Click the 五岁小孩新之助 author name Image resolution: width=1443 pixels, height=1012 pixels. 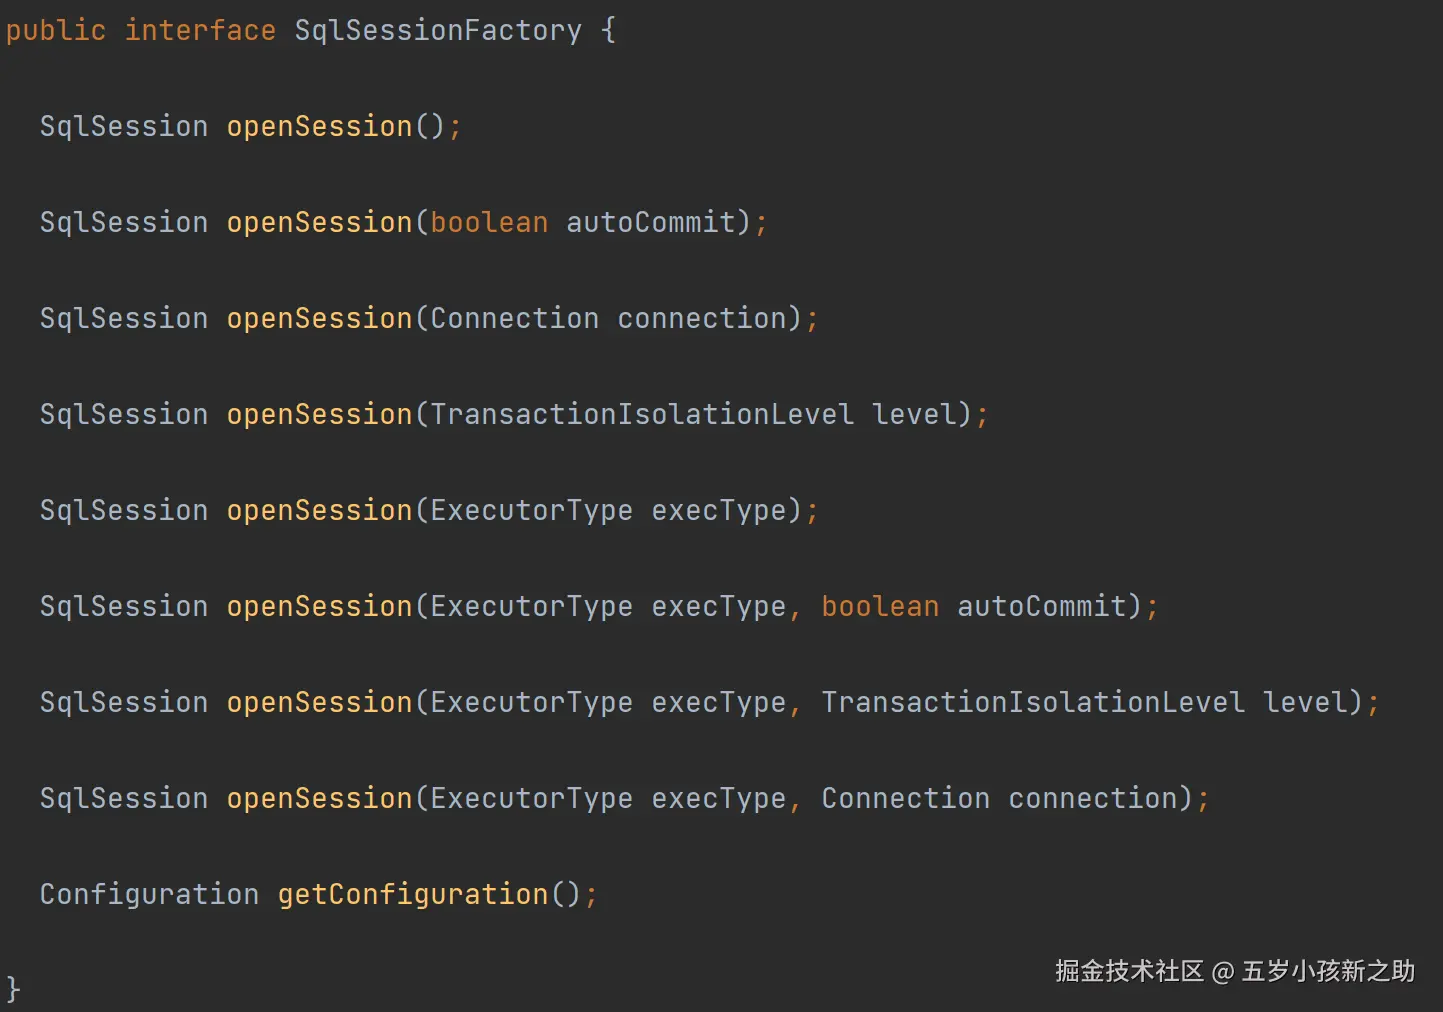tap(1328, 971)
